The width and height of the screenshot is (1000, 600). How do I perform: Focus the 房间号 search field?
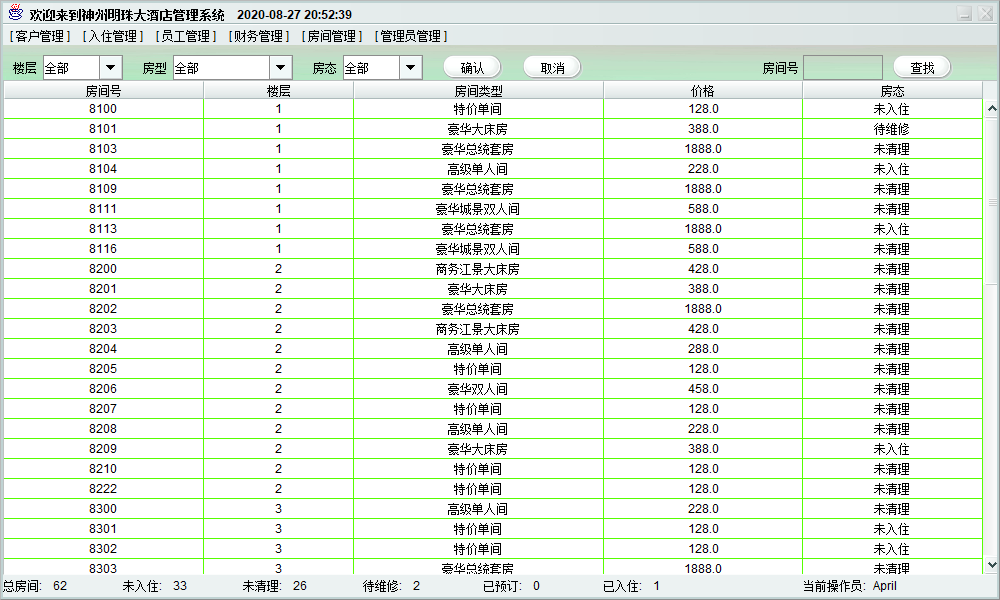point(842,68)
